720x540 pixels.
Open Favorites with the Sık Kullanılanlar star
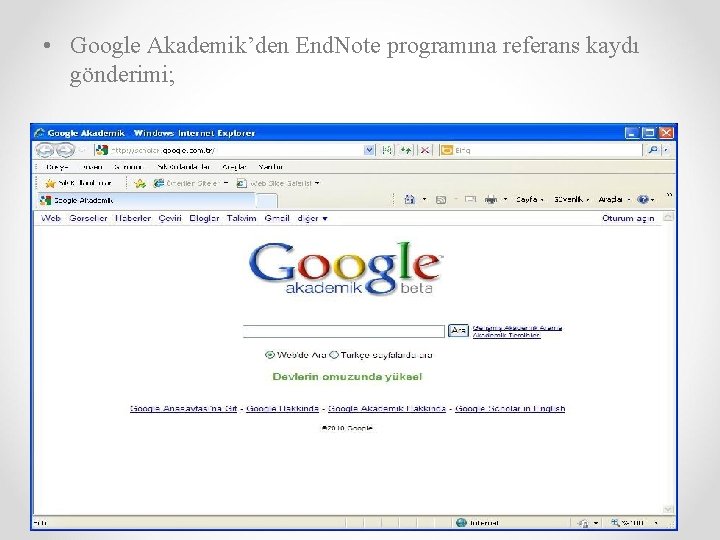(50, 183)
